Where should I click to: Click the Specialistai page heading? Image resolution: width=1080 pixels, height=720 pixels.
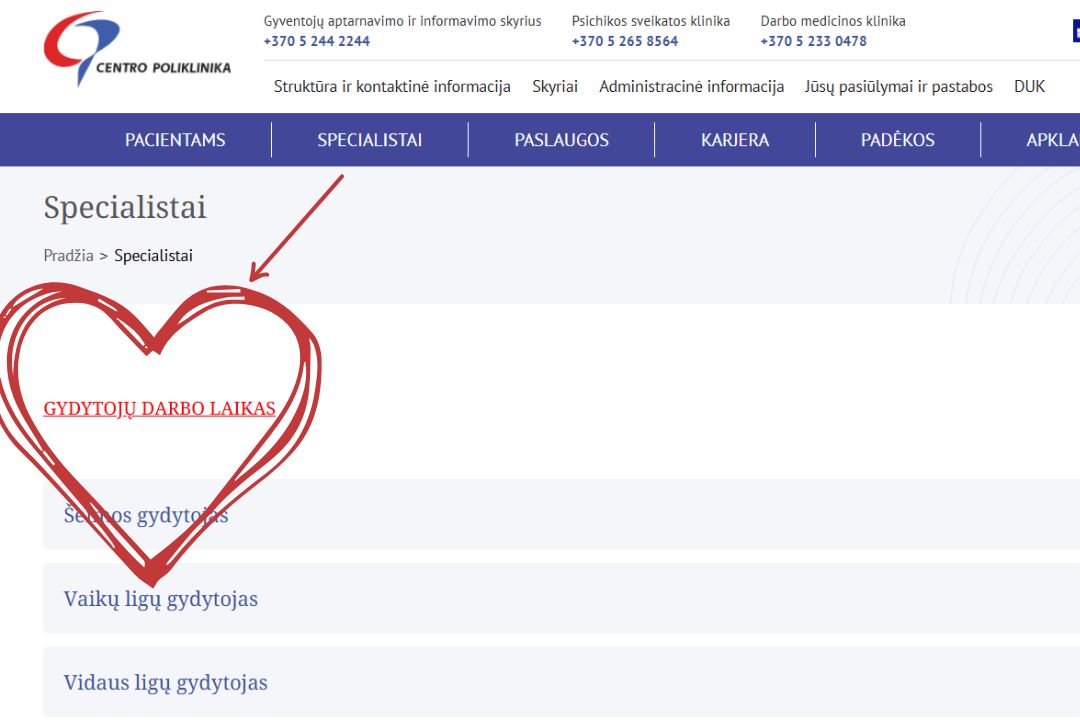click(125, 207)
